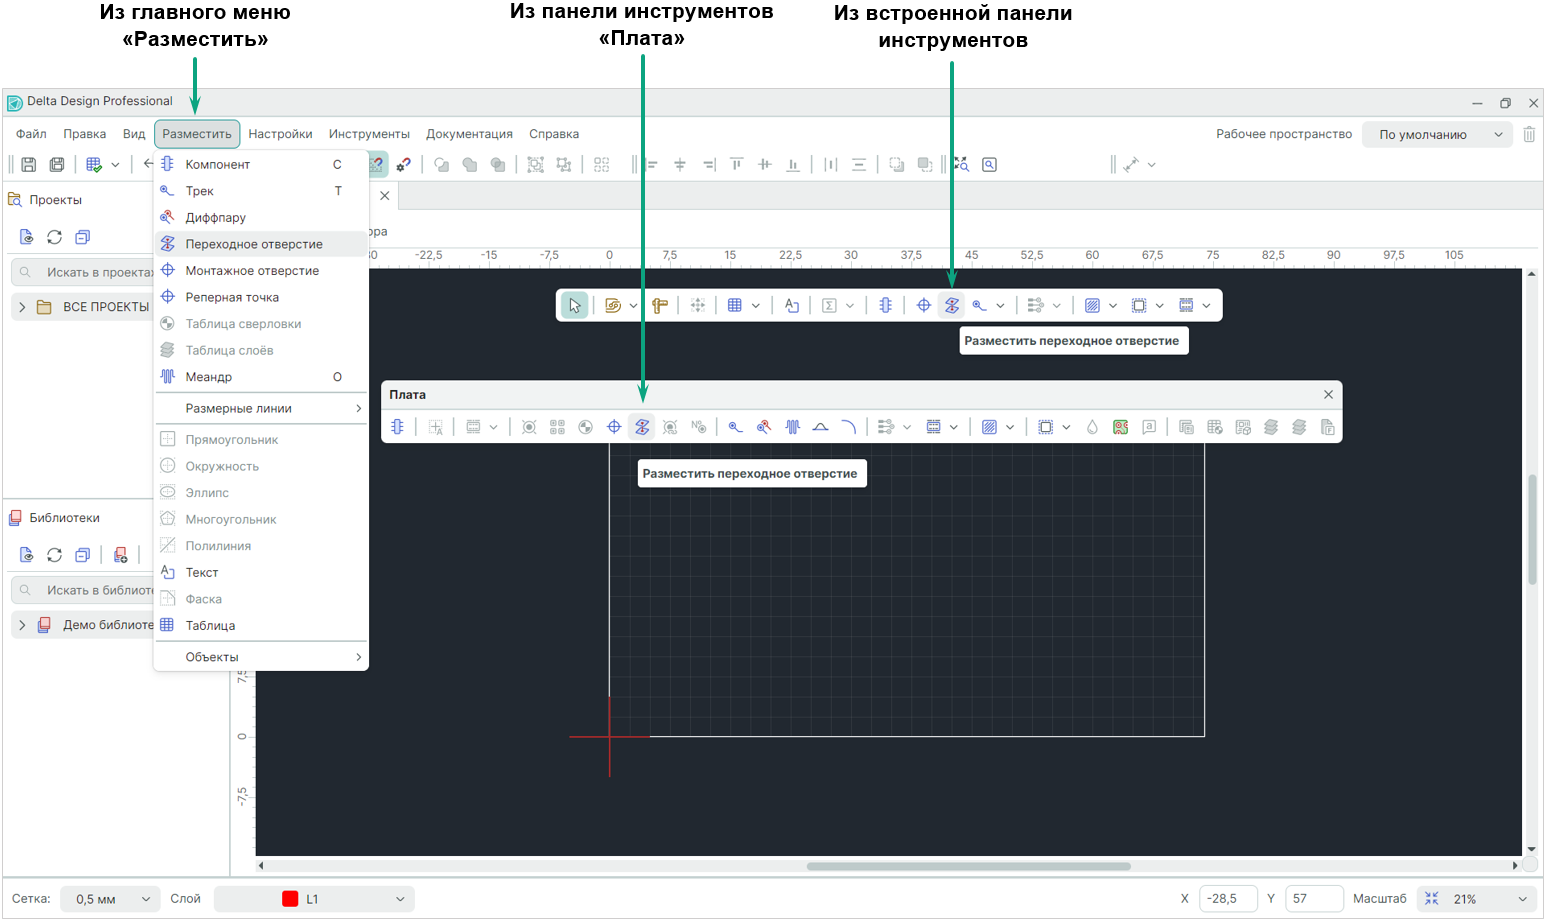Click the green-red board icon in the Плата panel
Image resolution: width=1545 pixels, height=921 pixels.
1121,427
